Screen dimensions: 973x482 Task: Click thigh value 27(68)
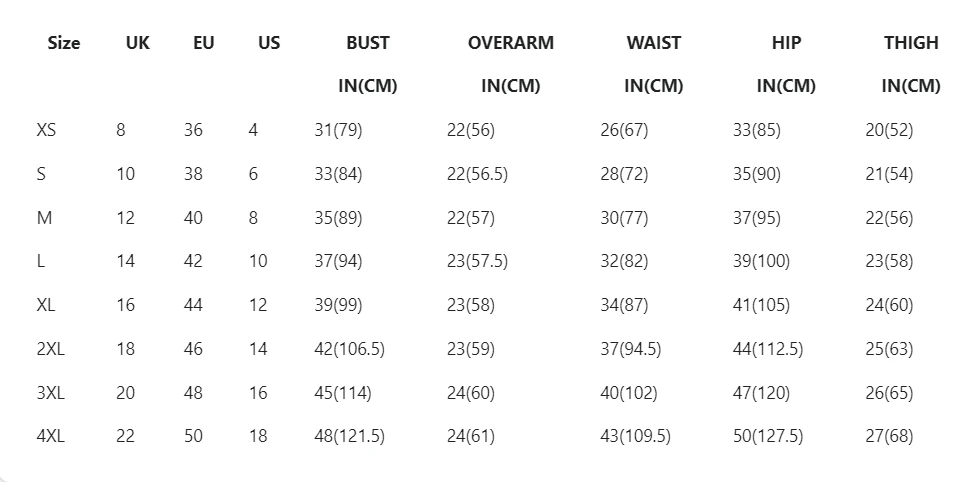(889, 436)
